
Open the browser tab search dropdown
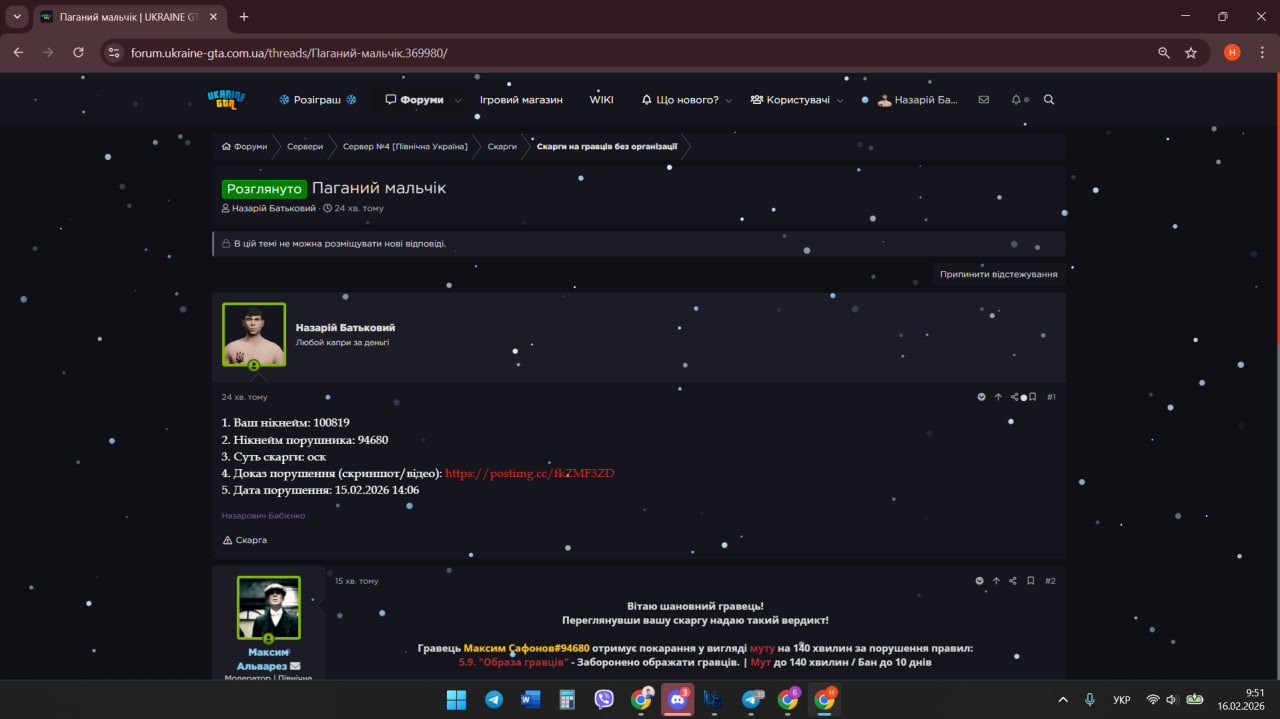coord(17,17)
